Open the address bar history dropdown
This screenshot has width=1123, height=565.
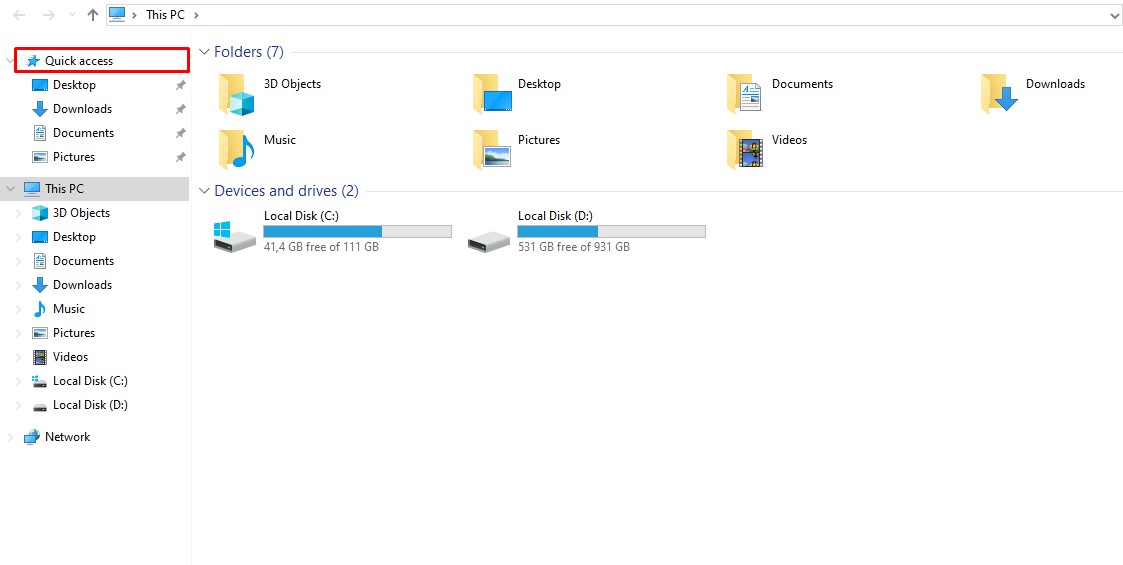click(x=1114, y=14)
